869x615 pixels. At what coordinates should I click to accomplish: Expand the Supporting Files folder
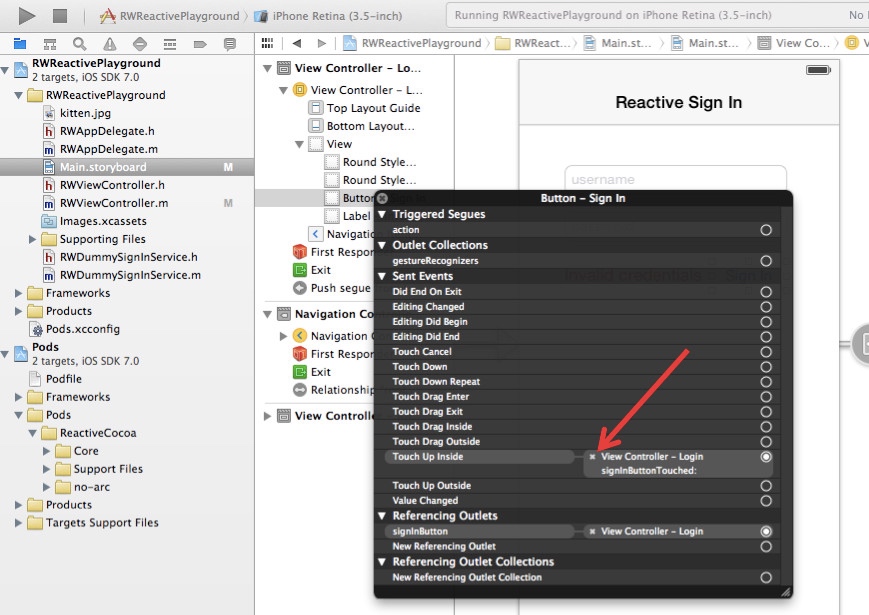tap(32, 239)
